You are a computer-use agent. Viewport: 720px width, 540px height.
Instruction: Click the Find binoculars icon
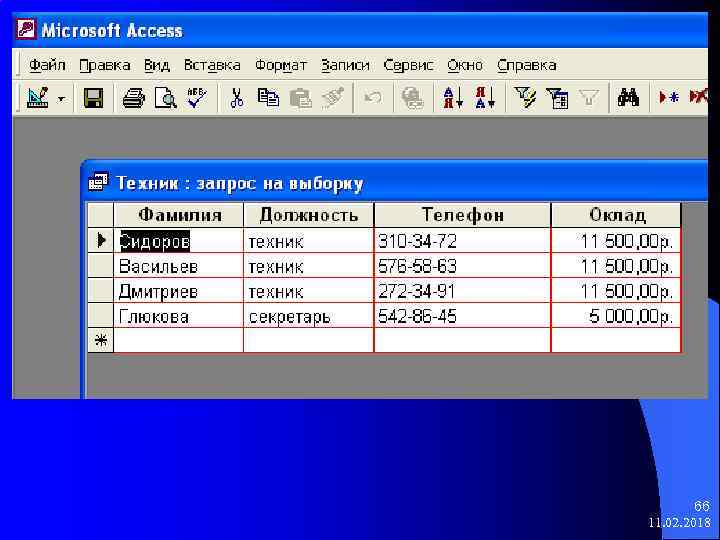click(628, 98)
